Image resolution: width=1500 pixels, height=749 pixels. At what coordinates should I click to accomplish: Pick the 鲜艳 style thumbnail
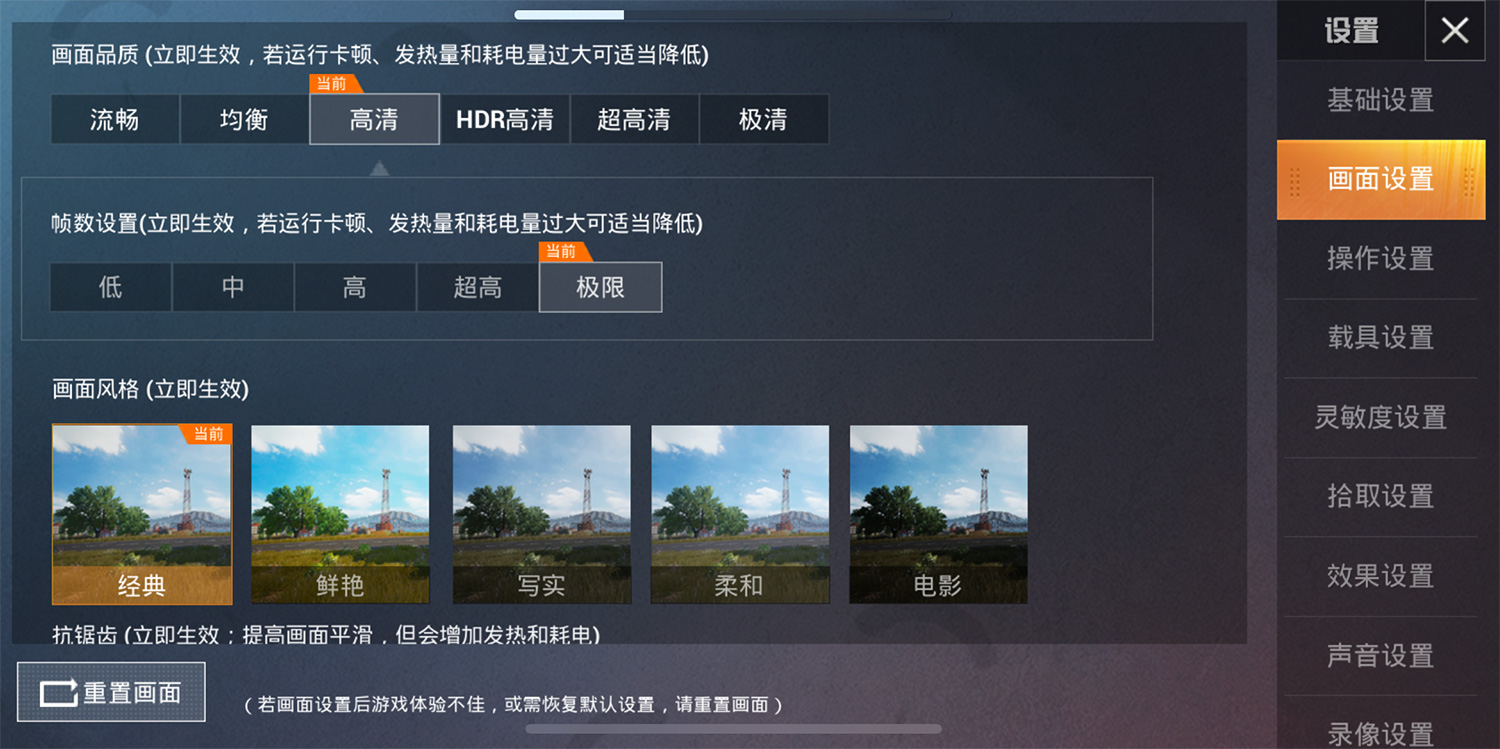340,514
